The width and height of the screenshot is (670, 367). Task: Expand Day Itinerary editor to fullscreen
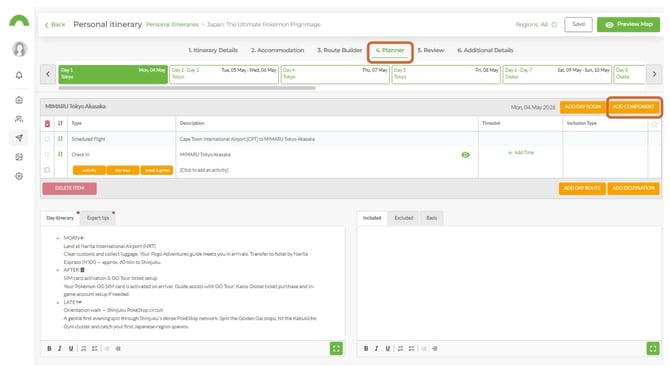336,349
